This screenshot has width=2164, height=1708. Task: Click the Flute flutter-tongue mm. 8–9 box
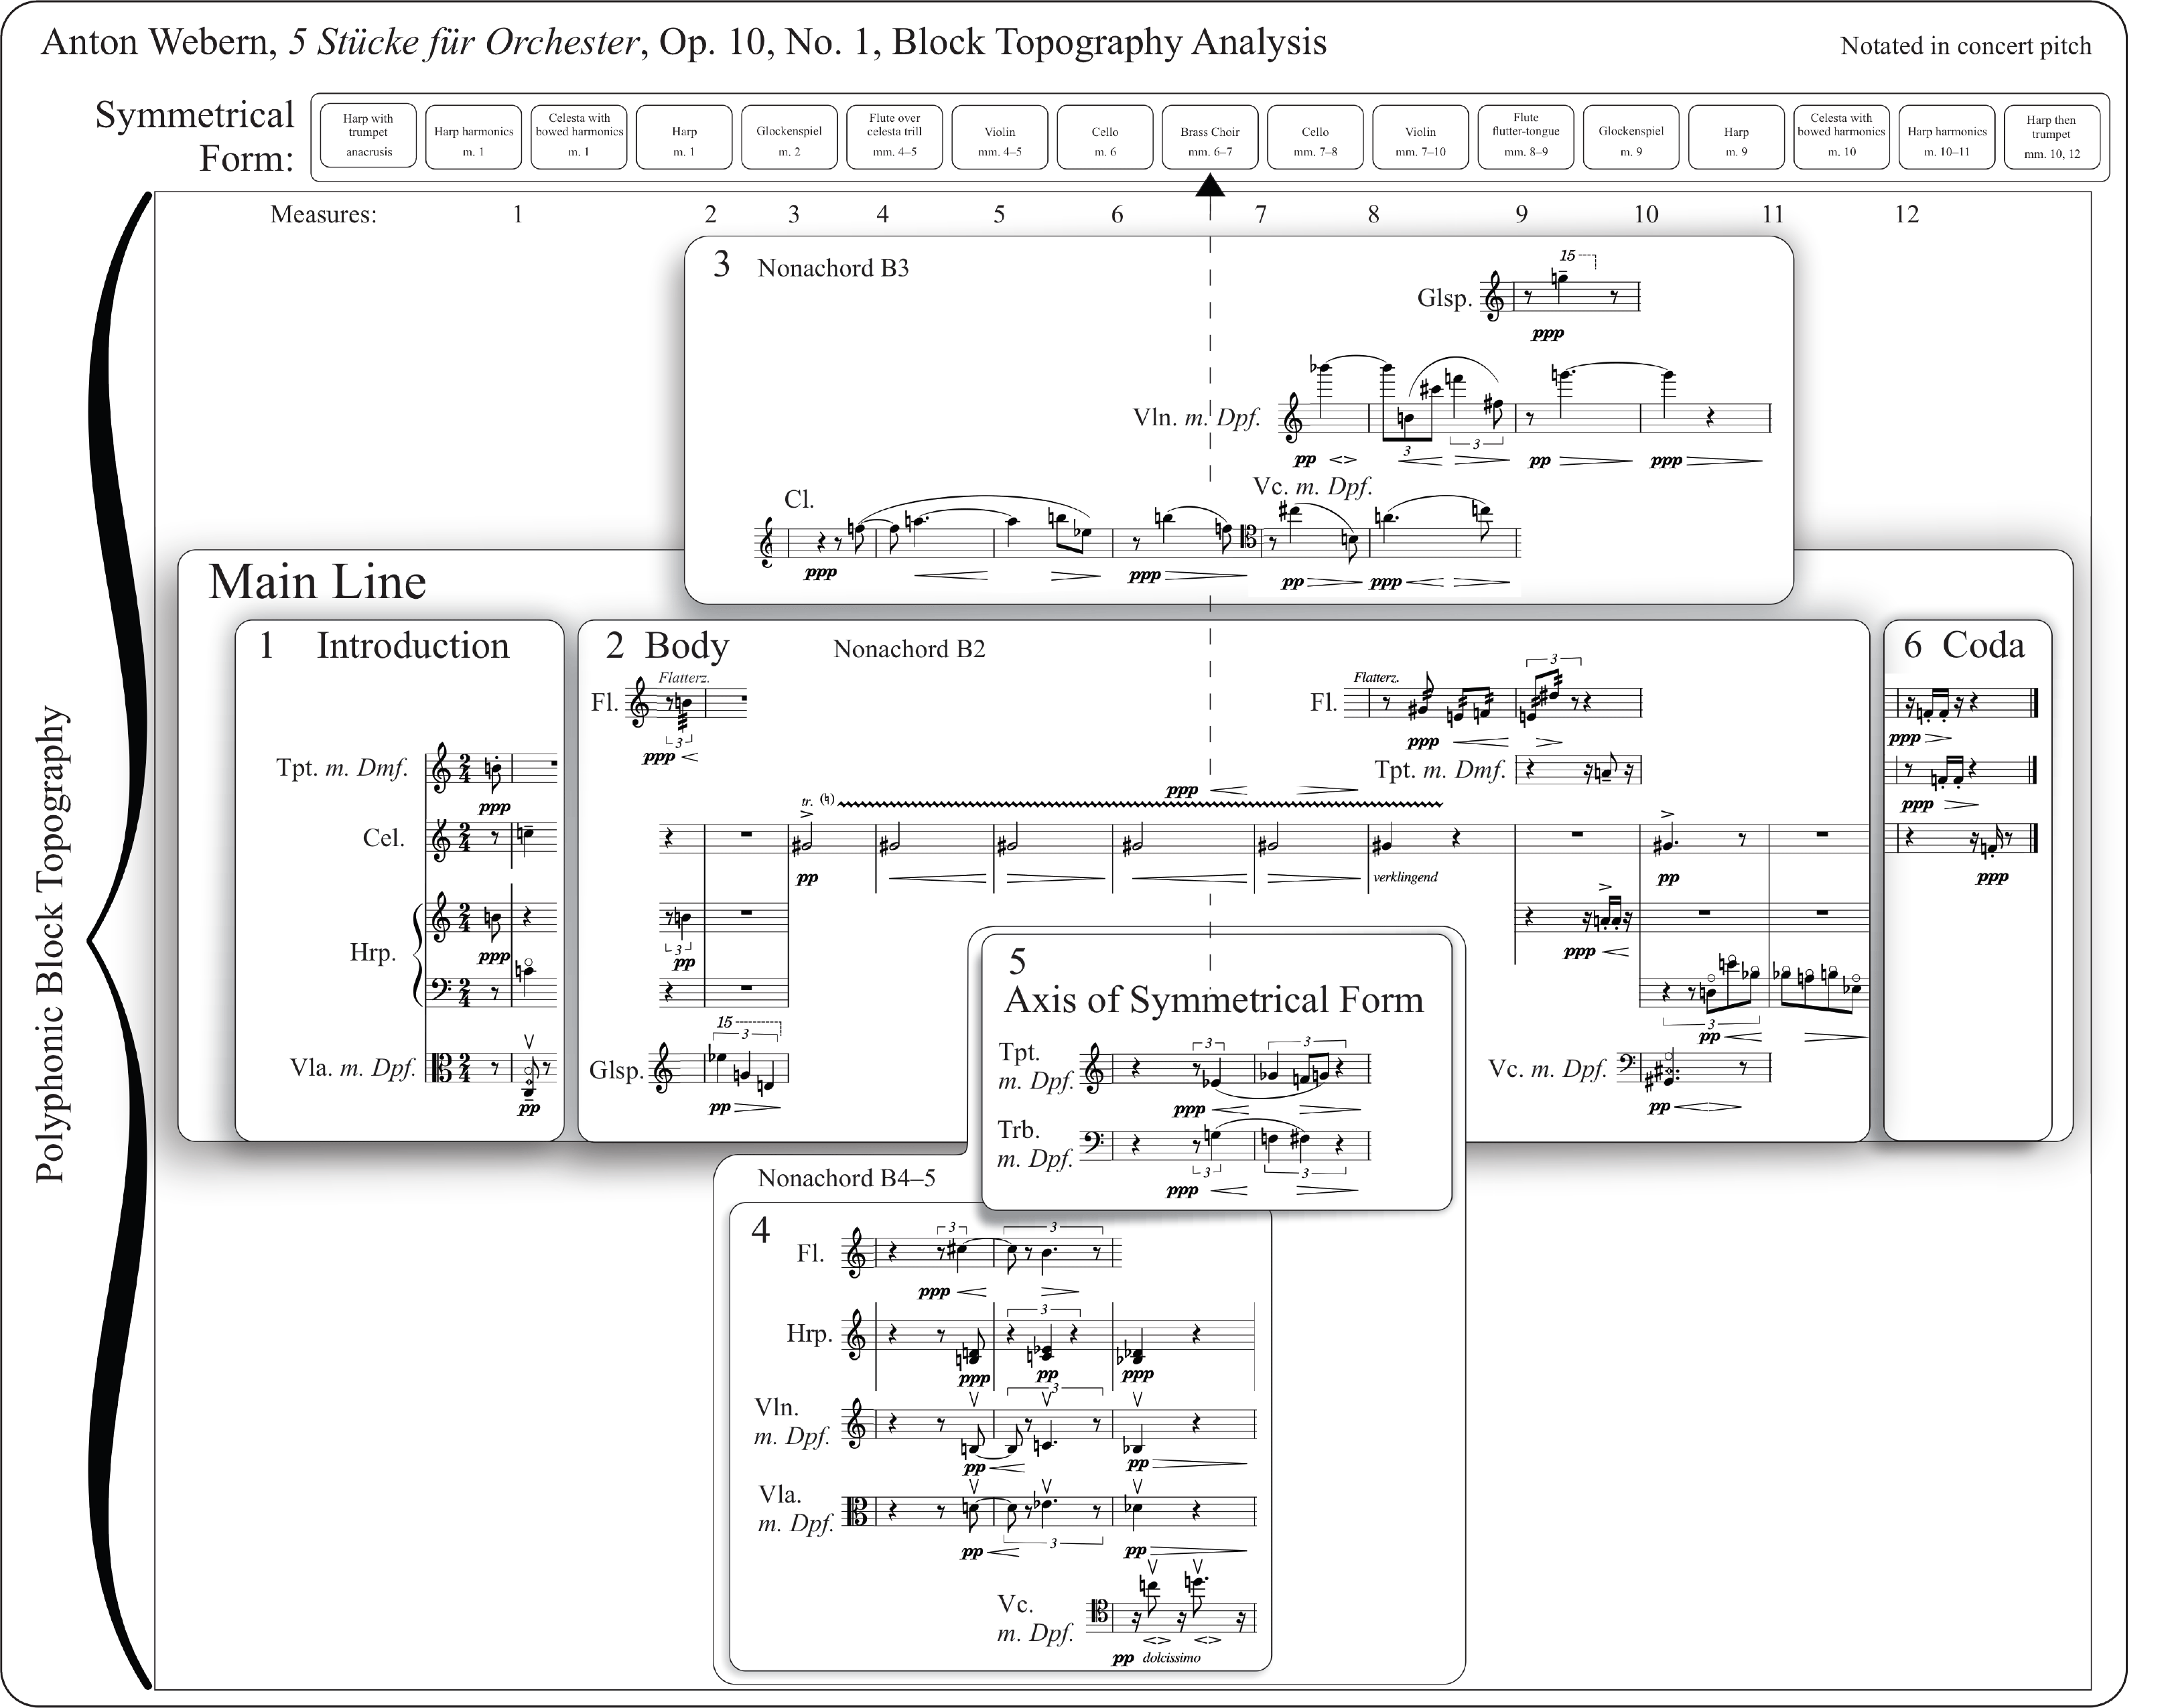(x=1525, y=137)
